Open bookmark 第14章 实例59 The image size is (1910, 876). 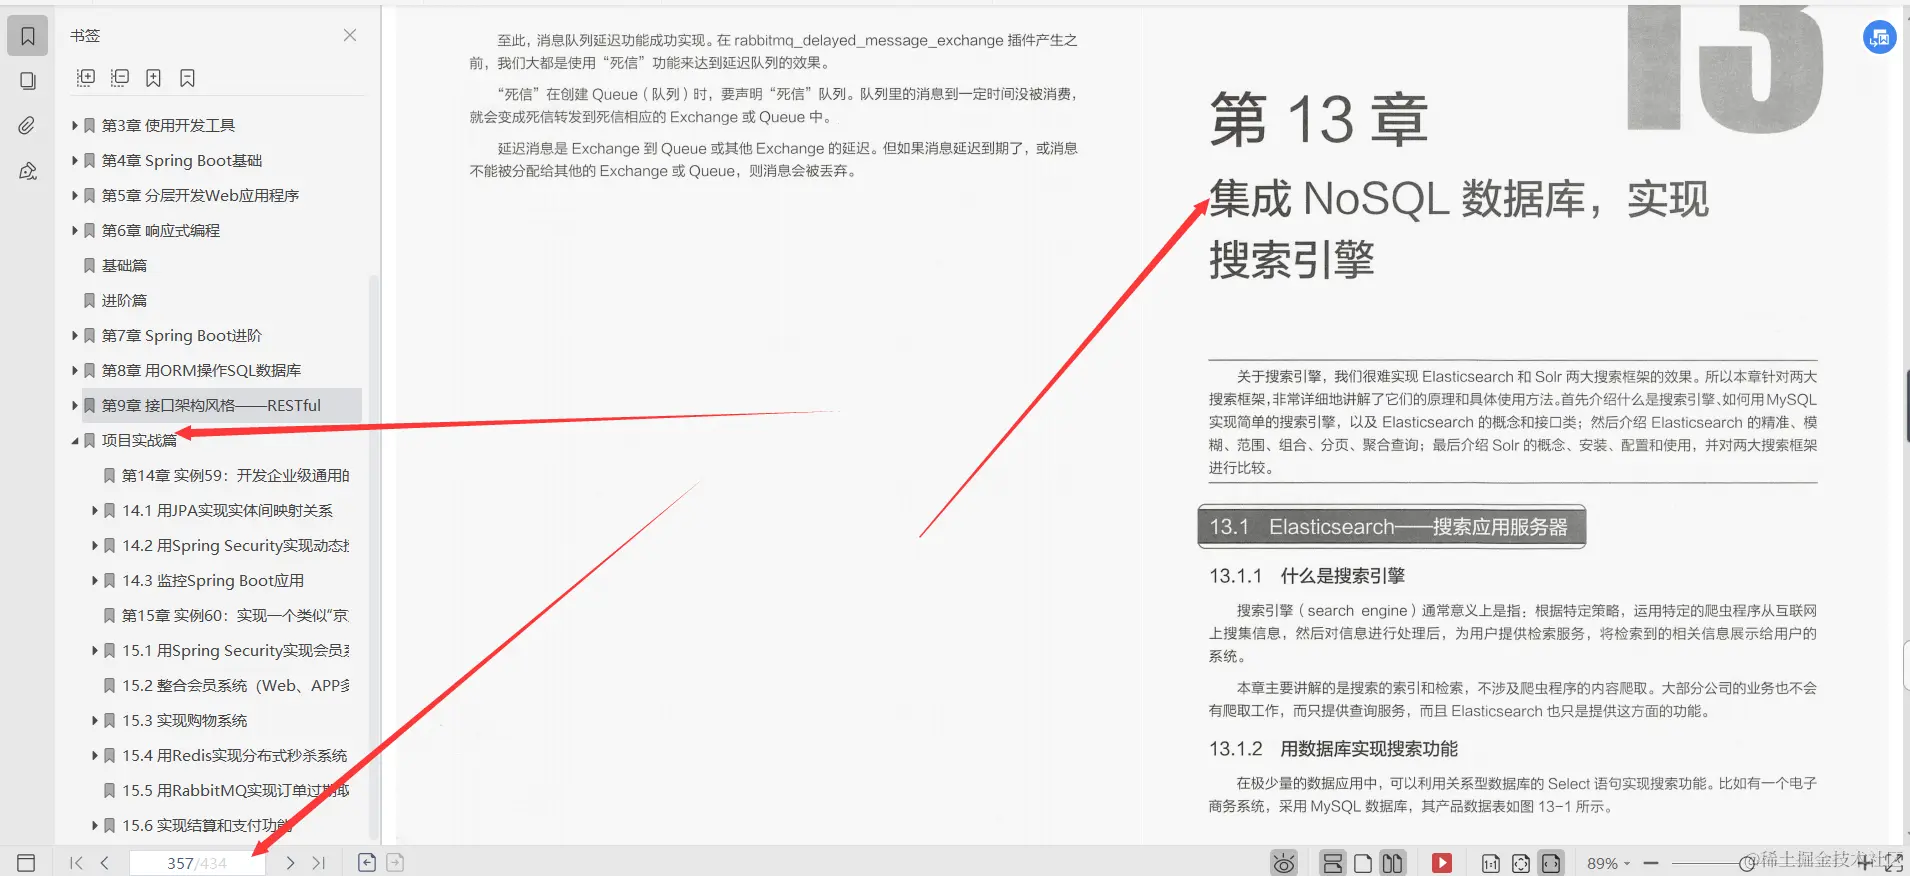click(235, 475)
